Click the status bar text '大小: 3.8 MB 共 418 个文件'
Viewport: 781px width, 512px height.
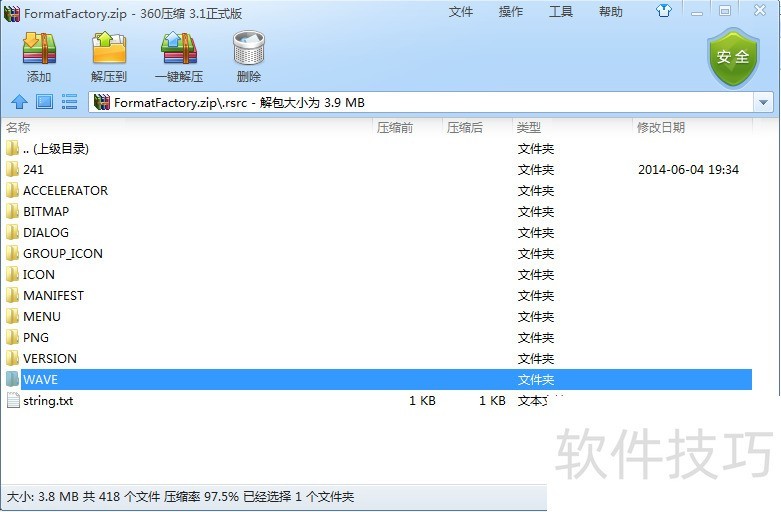tap(83, 497)
